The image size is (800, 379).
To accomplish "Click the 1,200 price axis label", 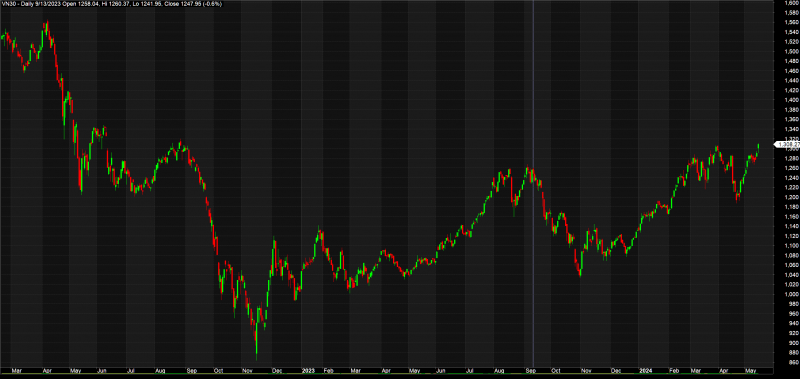I will [x=793, y=197].
